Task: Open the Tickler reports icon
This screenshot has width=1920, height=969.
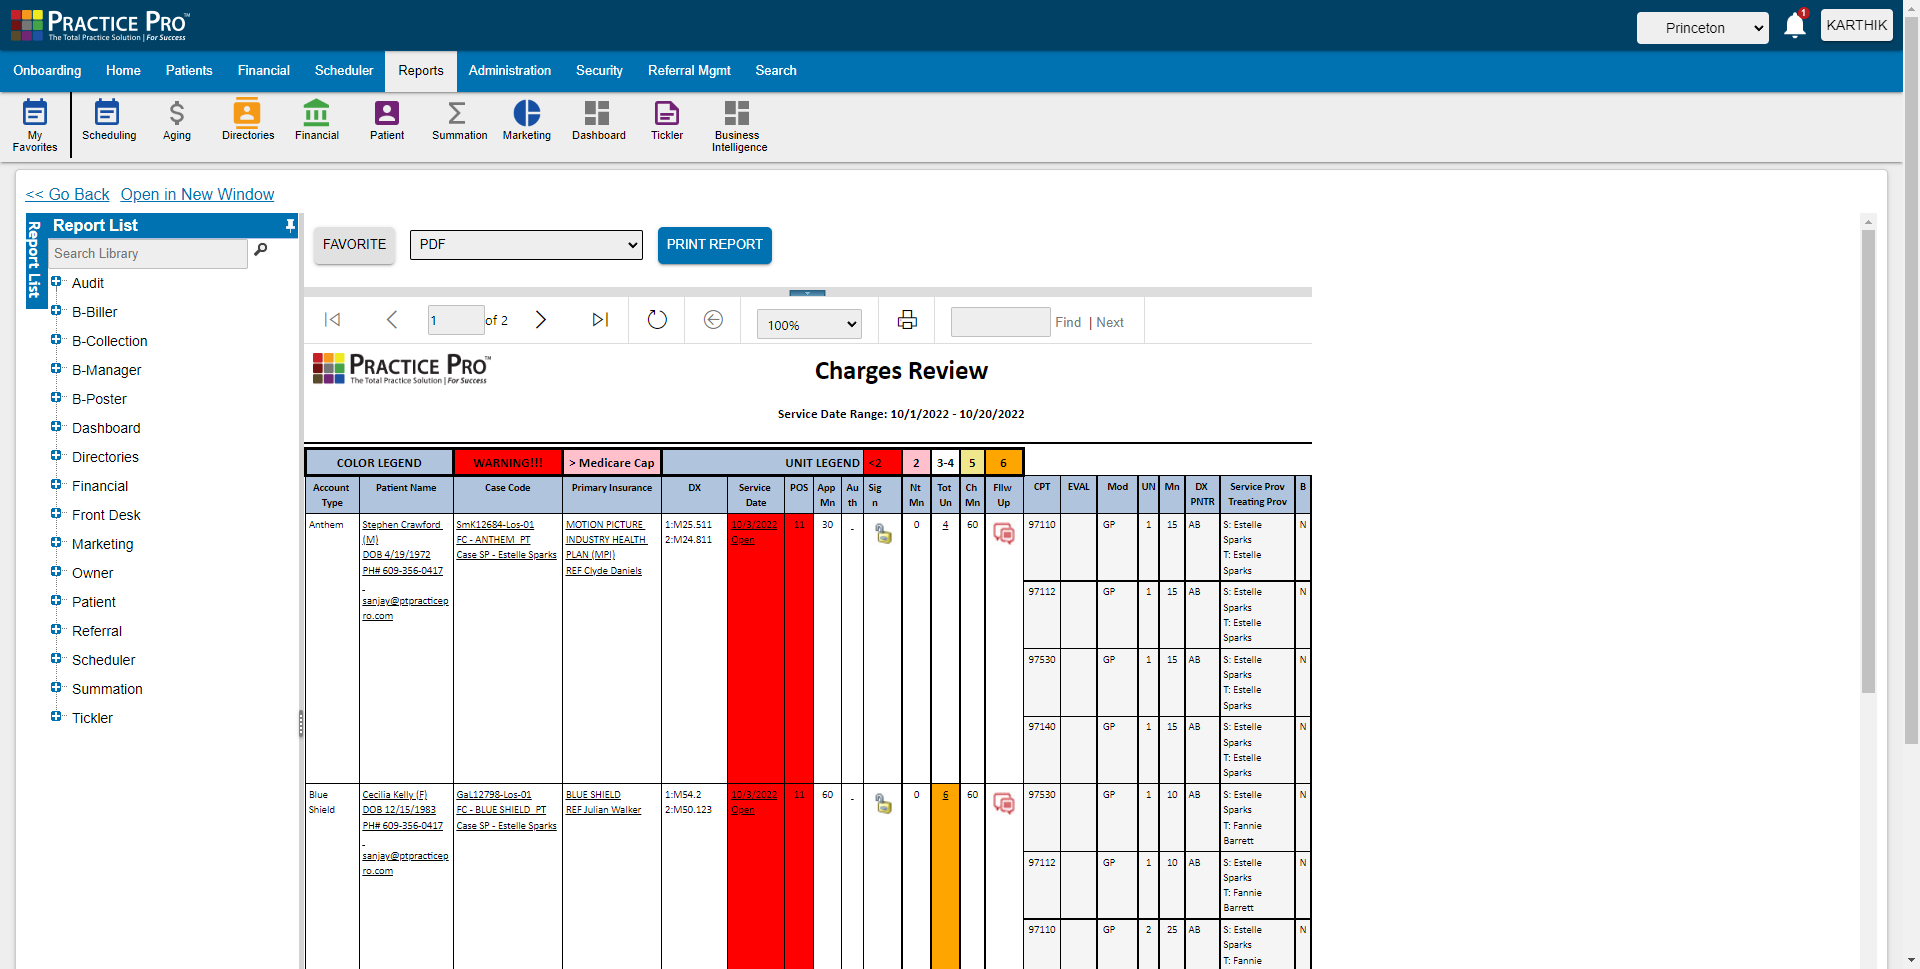Action: 666,120
